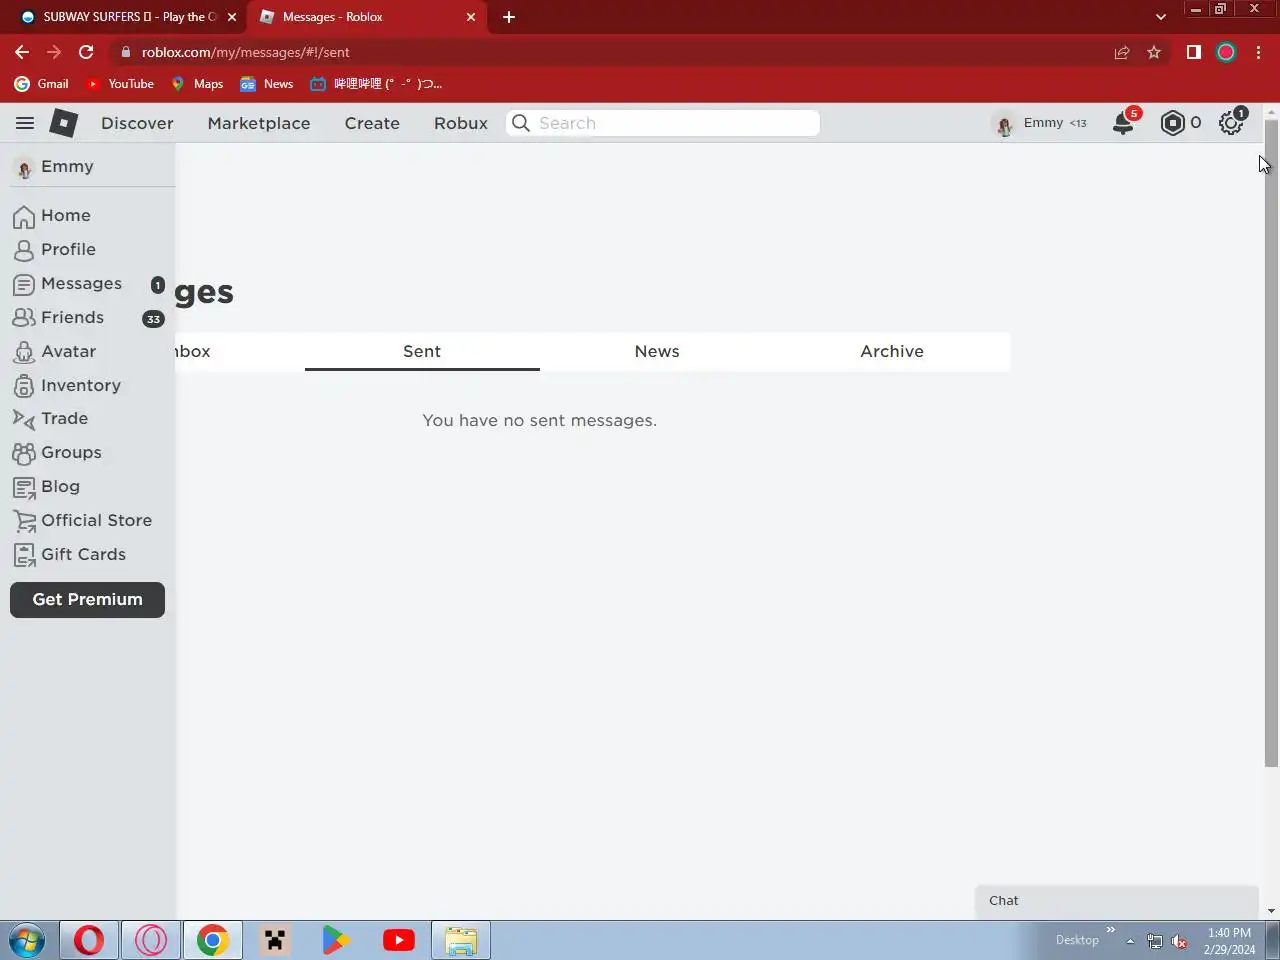
Task: Open the Create menu item
Action: pos(372,123)
